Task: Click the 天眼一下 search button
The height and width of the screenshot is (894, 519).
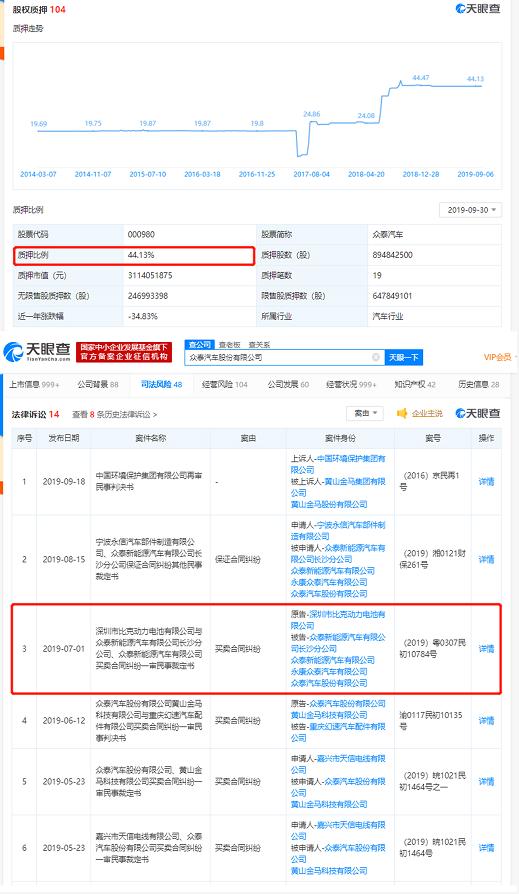Action: click(x=403, y=357)
